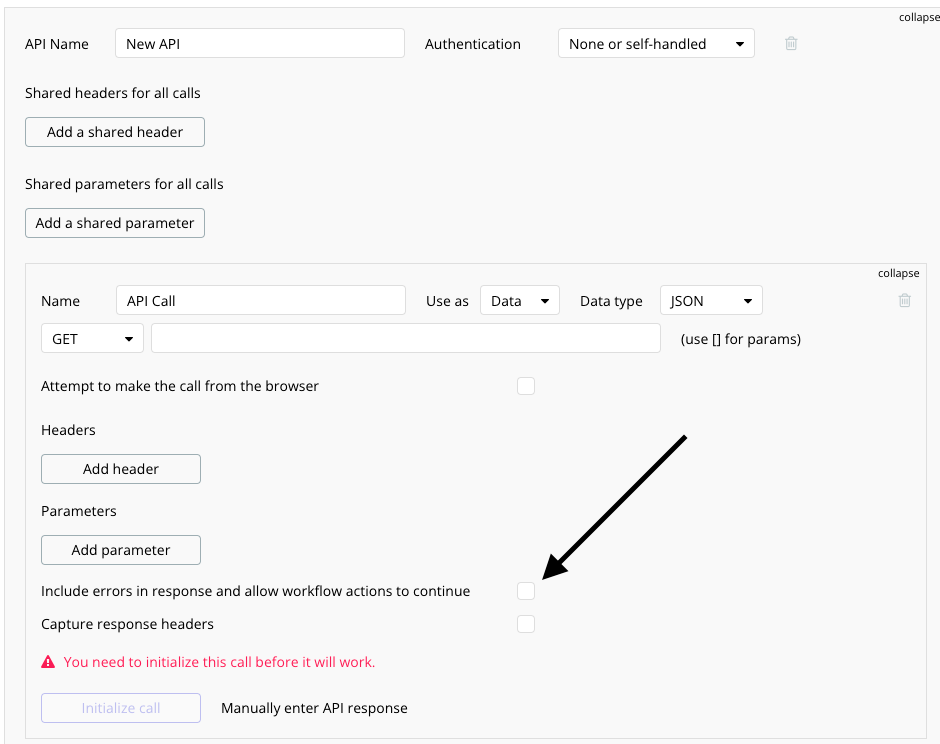Open Manually enter API response link
Image resolution: width=940 pixels, height=744 pixels.
coord(314,708)
